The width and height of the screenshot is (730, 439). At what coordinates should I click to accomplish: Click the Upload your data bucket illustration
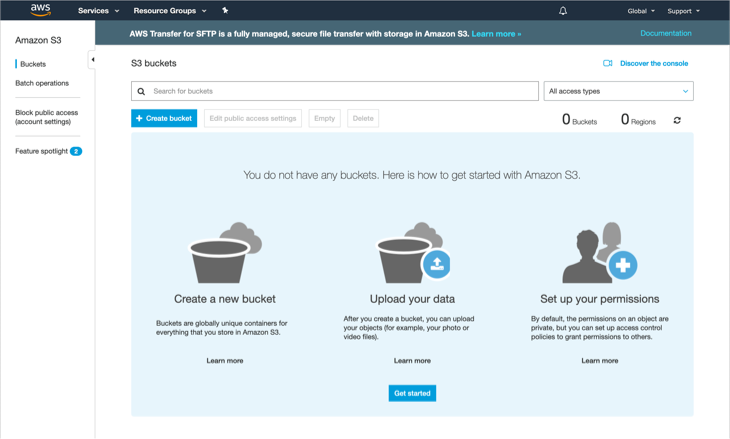[413, 252]
